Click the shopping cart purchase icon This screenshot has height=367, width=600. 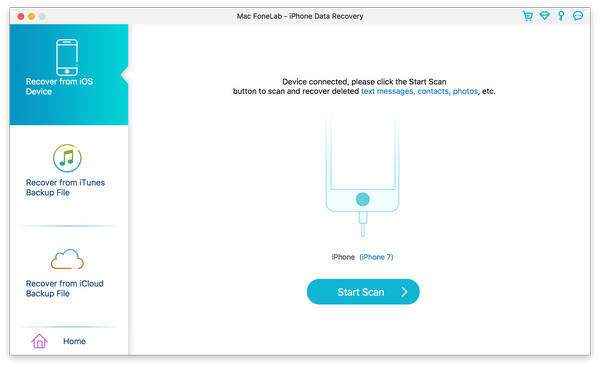click(x=528, y=16)
